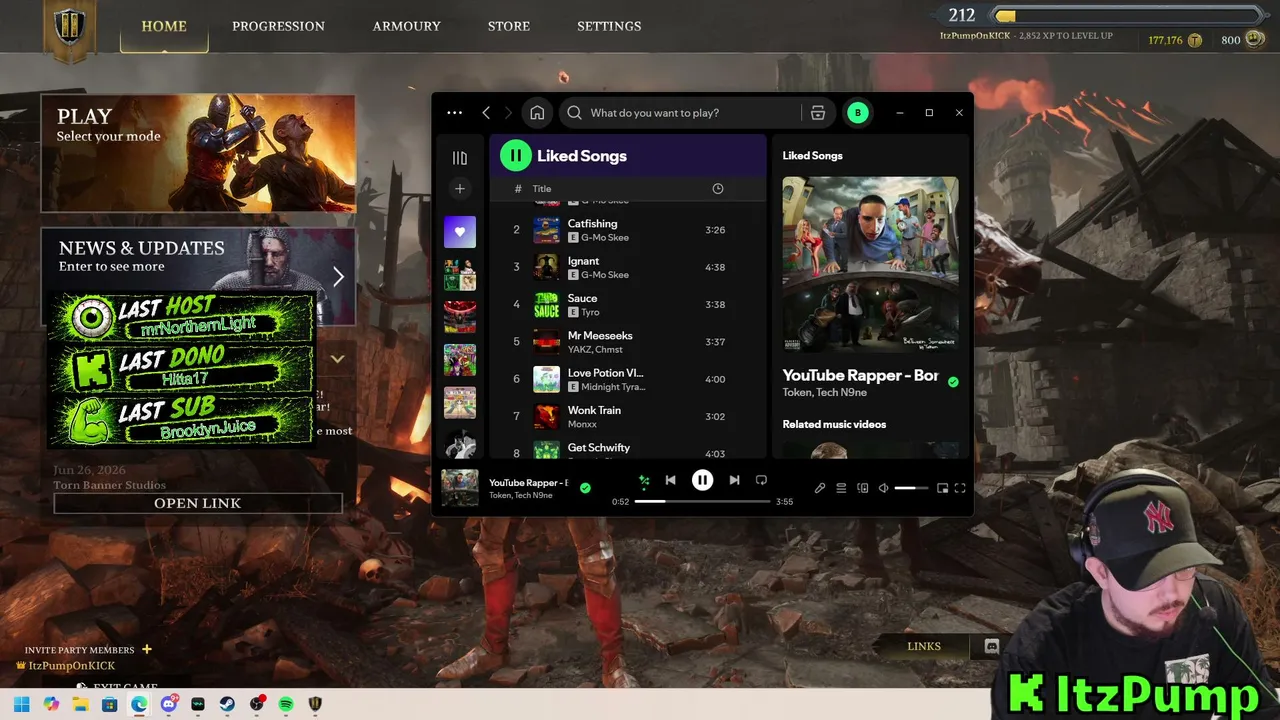Open the Links button in the game
The width and height of the screenshot is (1280, 720).
pyautogui.click(x=924, y=646)
